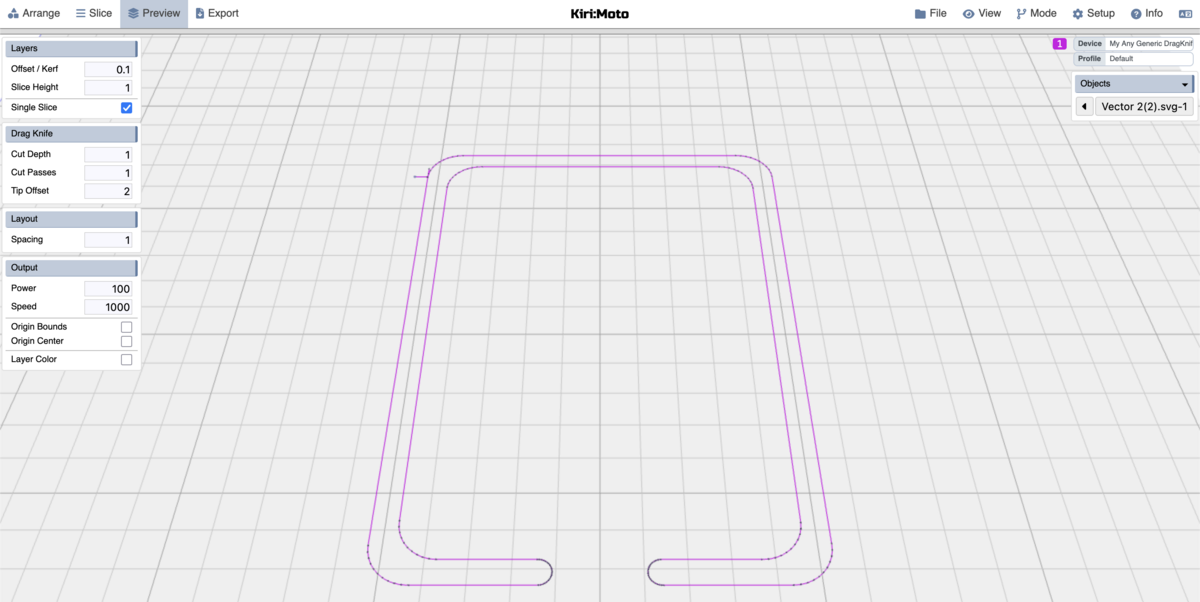This screenshot has width=1200, height=602.
Task: Click the Export file icon
Action: point(200,14)
